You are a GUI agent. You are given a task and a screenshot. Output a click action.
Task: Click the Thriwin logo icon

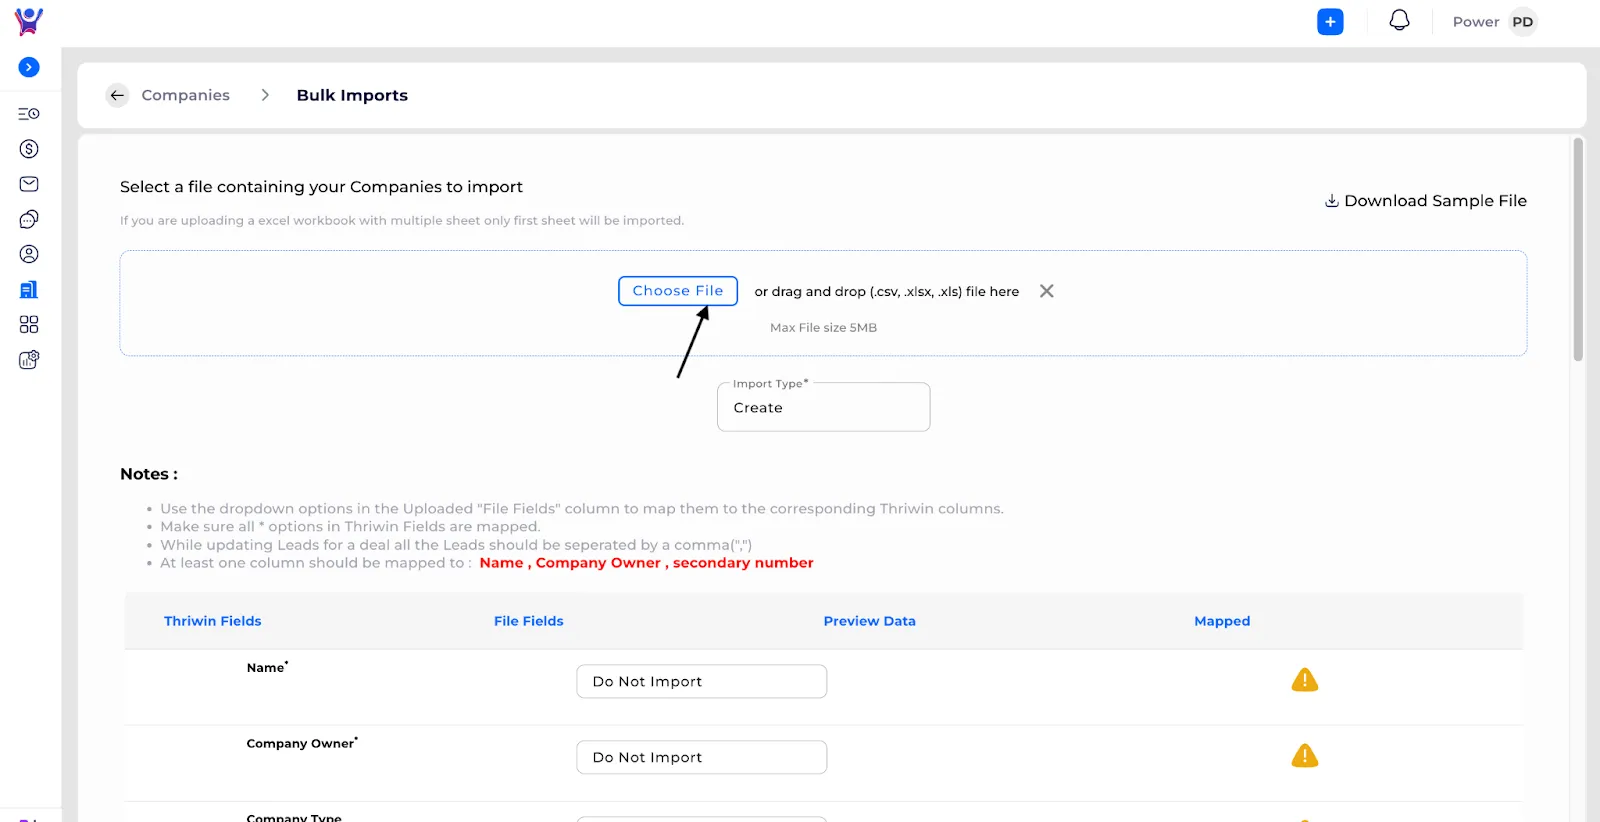[x=29, y=21]
